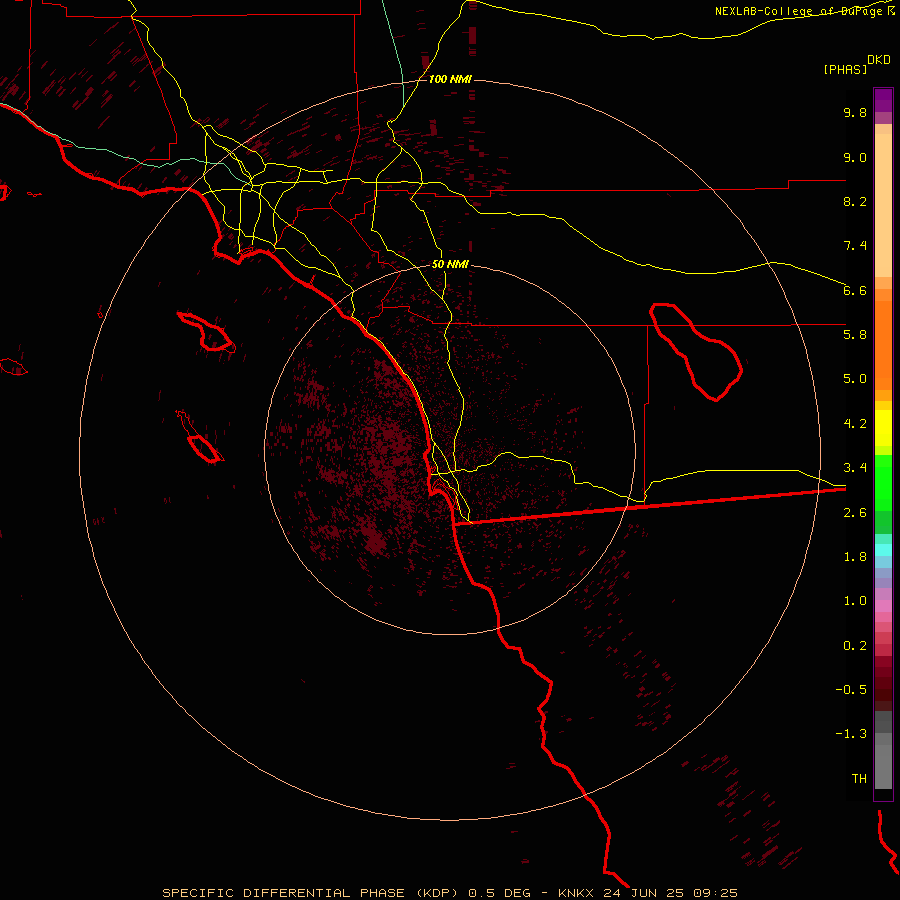Image resolution: width=900 pixels, height=900 pixels.
Task: Select the pink legend band near 1.0
Action: 883,606
